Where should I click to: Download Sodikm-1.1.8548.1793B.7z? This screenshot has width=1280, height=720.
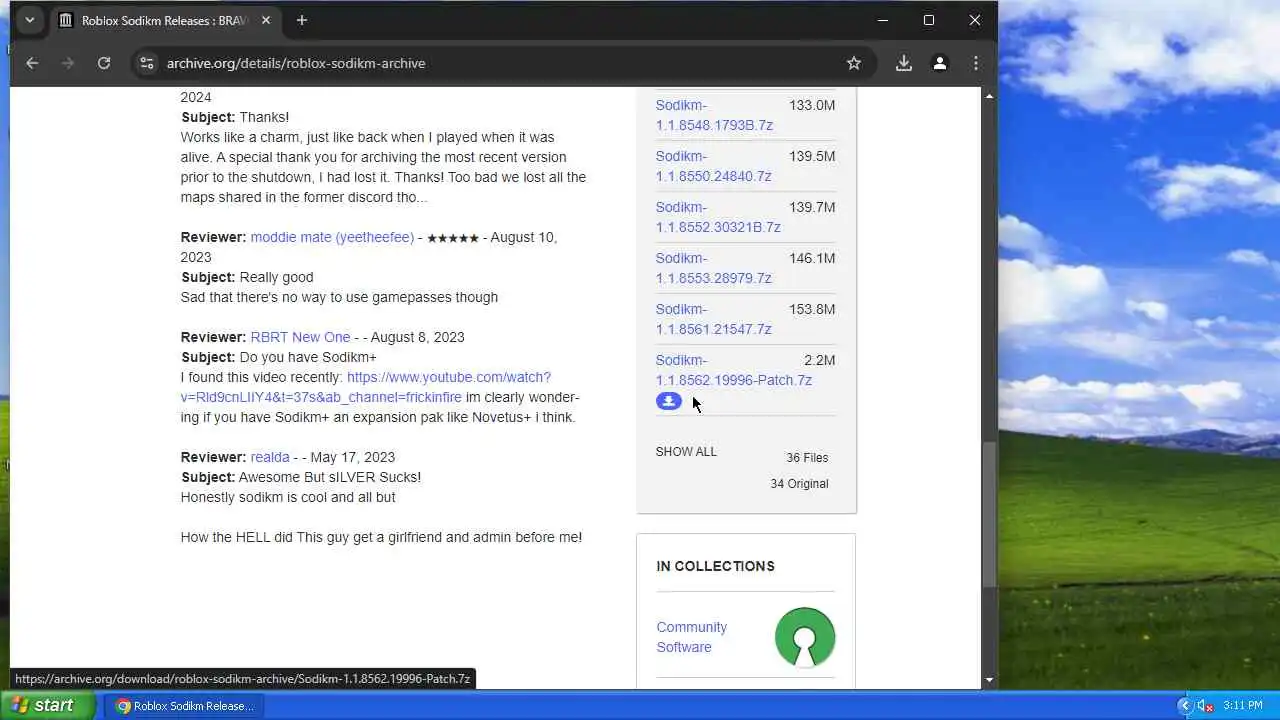tap(714, 115)
